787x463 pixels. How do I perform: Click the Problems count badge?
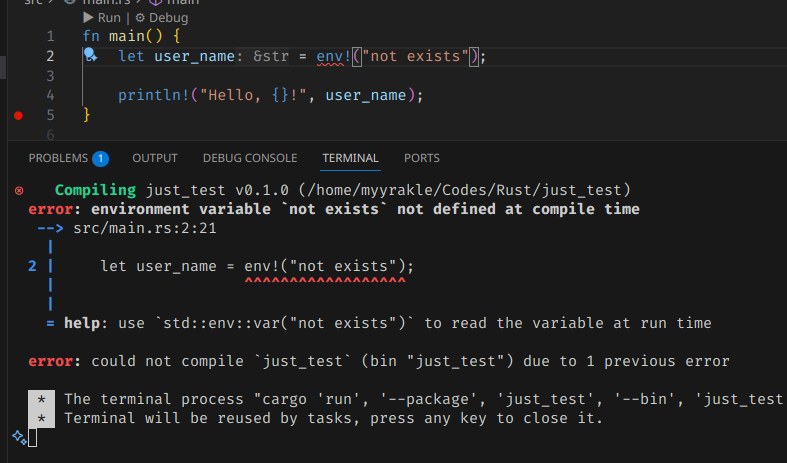pos(100,158)
